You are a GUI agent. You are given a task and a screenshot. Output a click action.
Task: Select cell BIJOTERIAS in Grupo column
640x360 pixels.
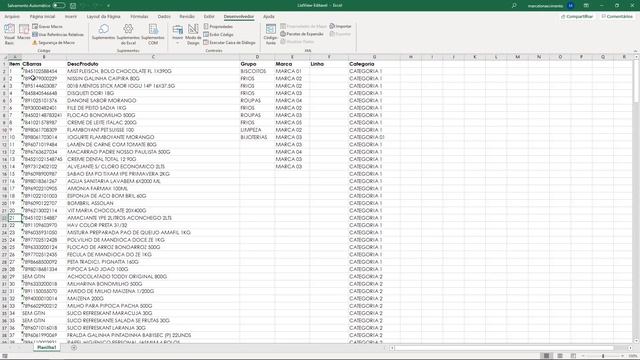tap(257, 137)
